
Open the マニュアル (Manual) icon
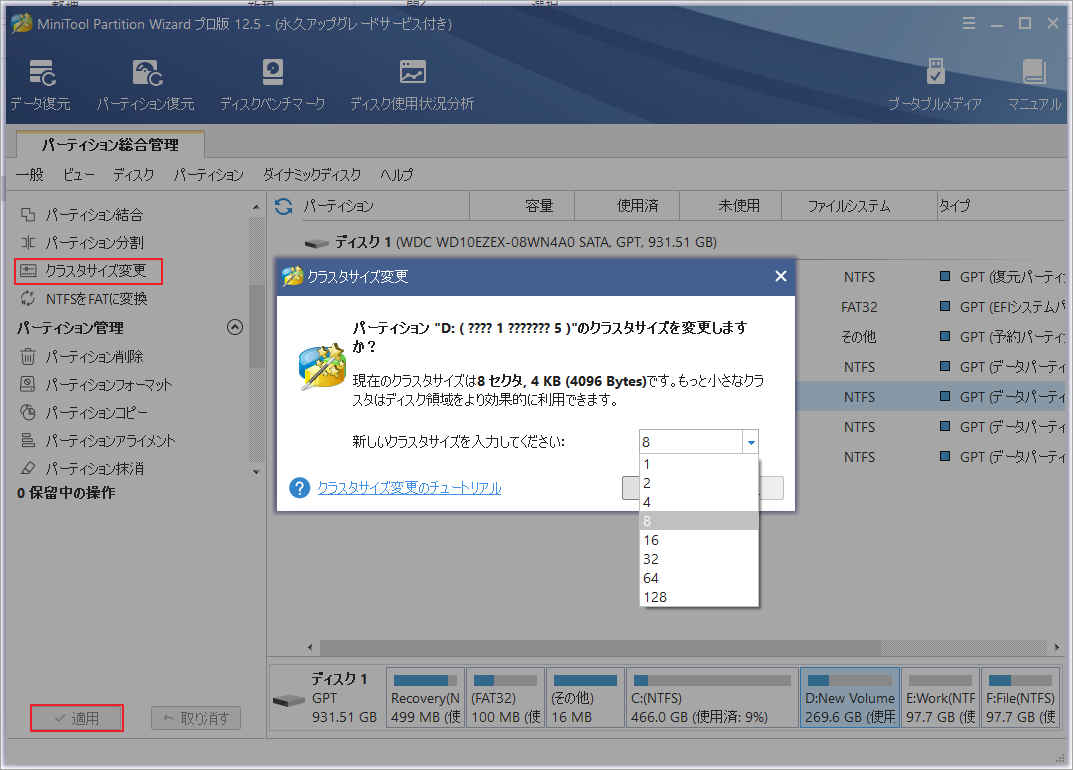pos(1034,85)
